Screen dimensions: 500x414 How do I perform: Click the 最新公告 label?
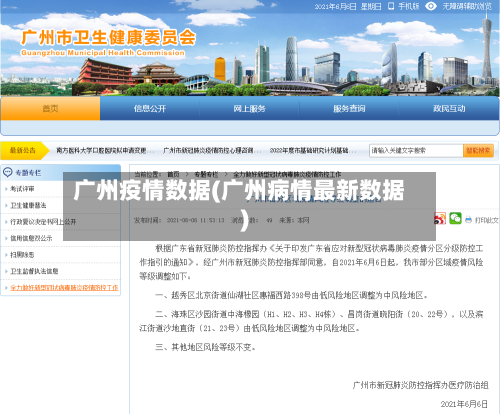click(x=22, y=150)
